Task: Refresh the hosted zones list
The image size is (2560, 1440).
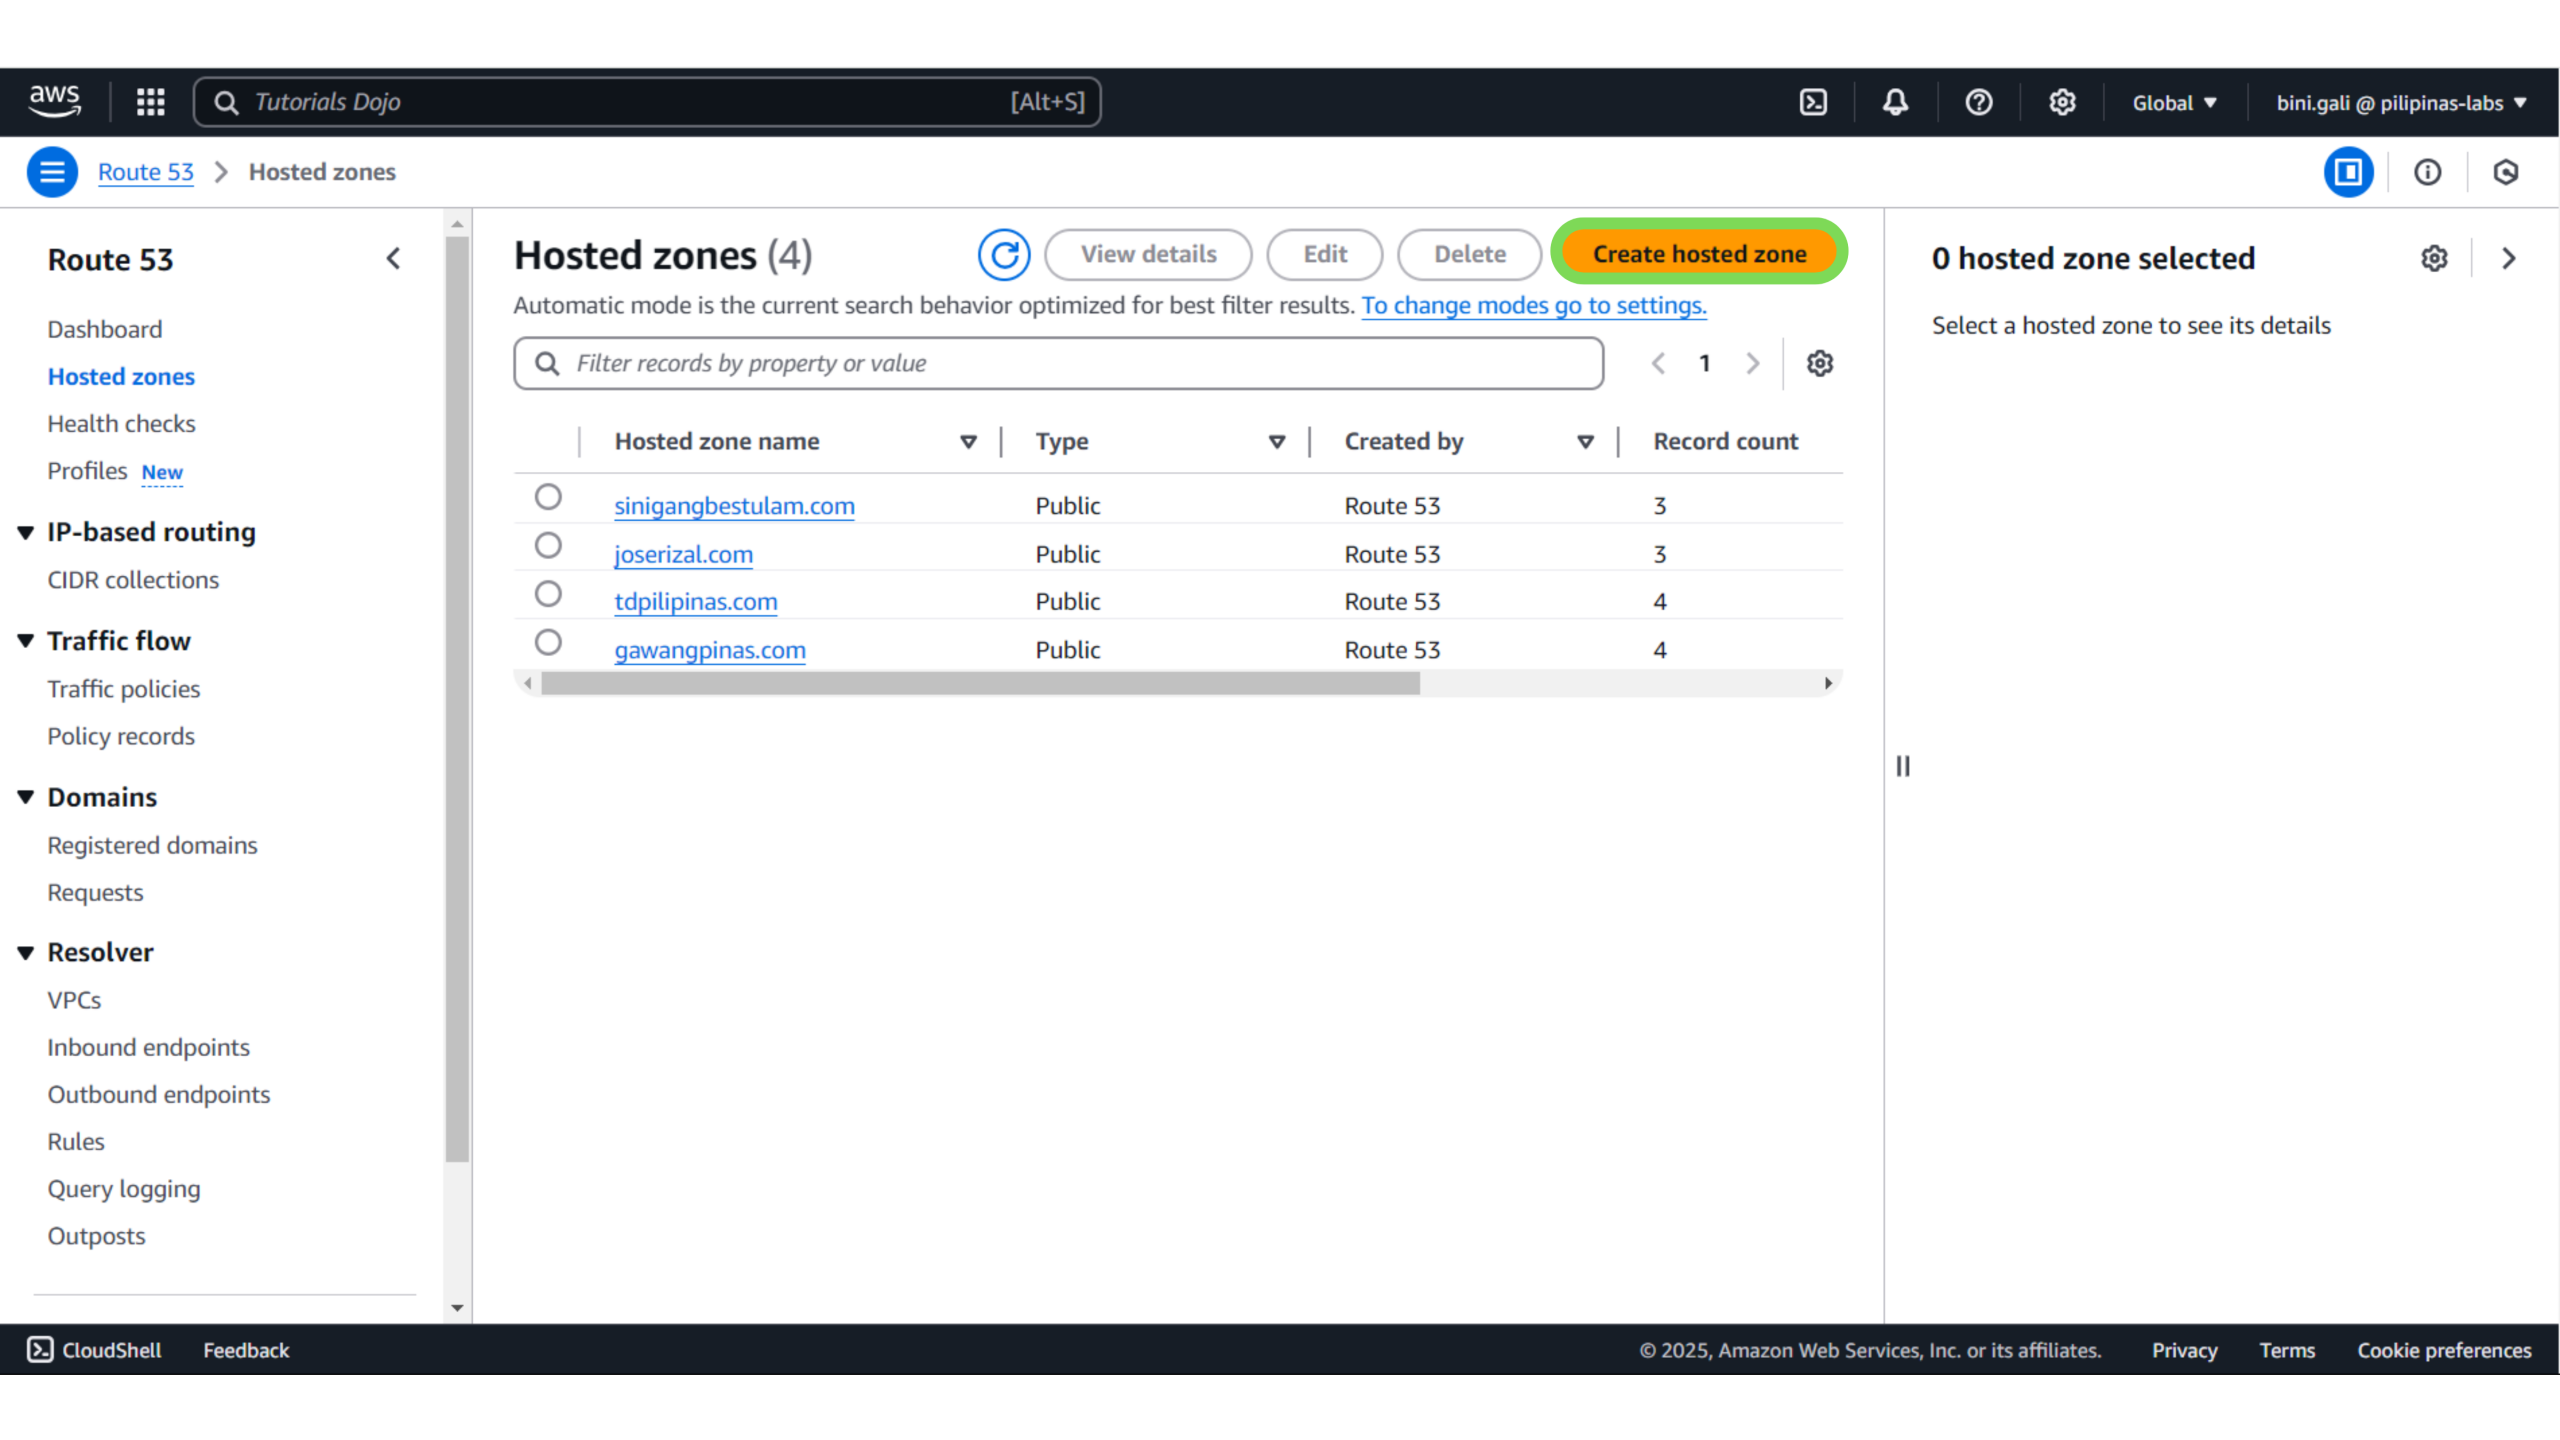Action: 1004,254
